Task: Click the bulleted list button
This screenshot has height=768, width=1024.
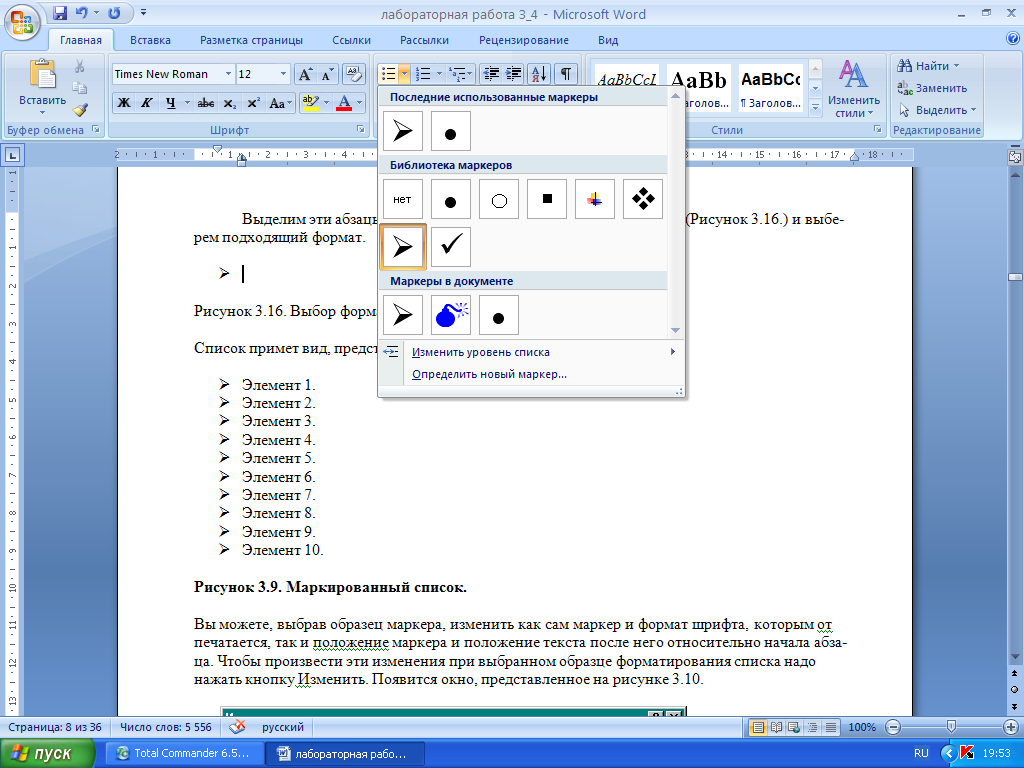Action: tap(389, 74)
